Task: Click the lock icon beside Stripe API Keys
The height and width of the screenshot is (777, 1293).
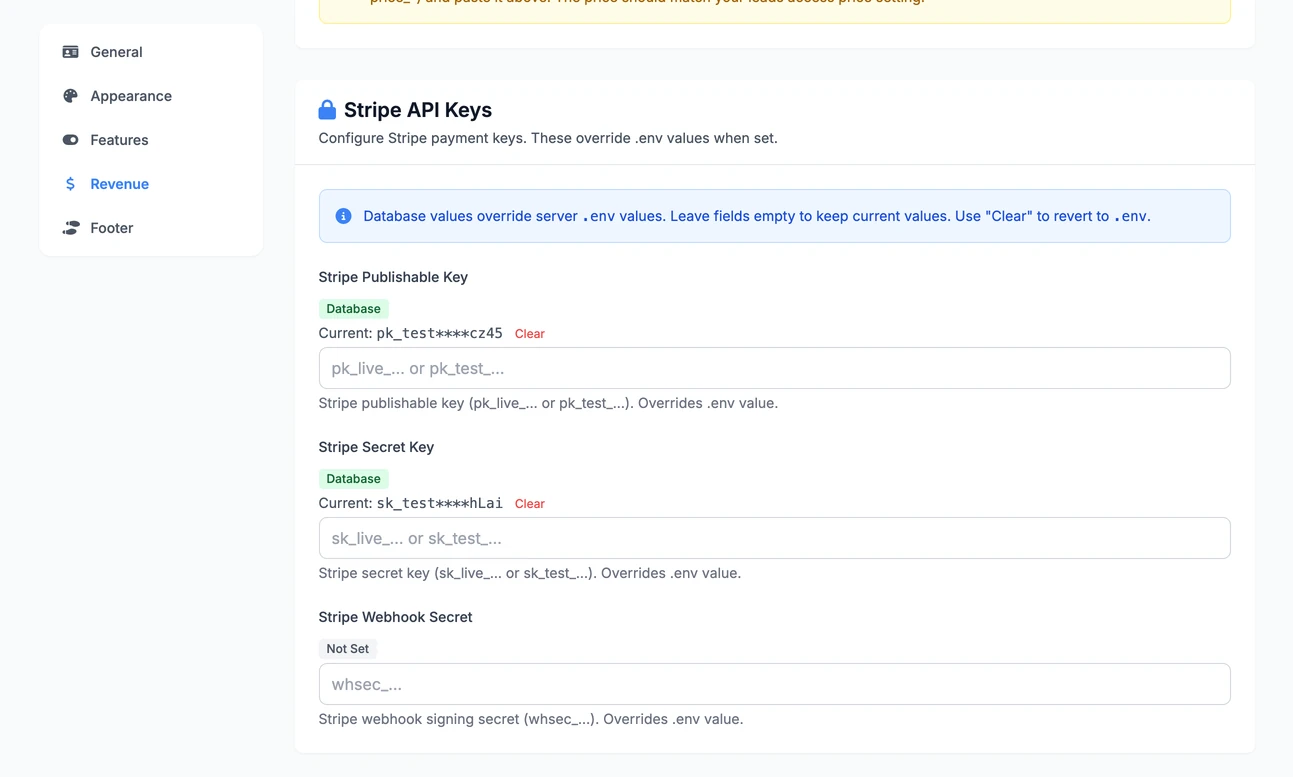Action: 327,109
